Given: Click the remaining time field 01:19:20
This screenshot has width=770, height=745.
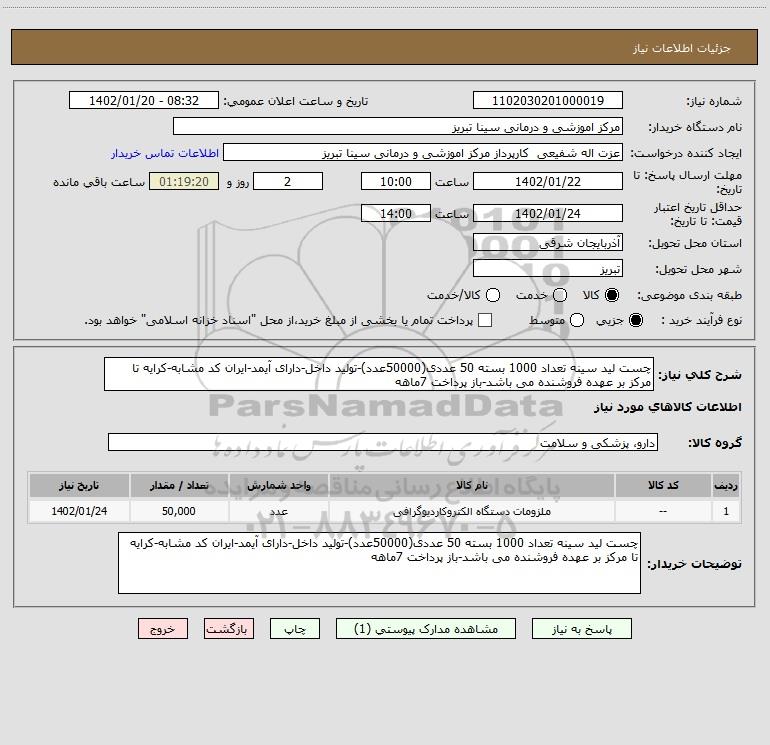Looking at the screenshot, I should [184, 181].
